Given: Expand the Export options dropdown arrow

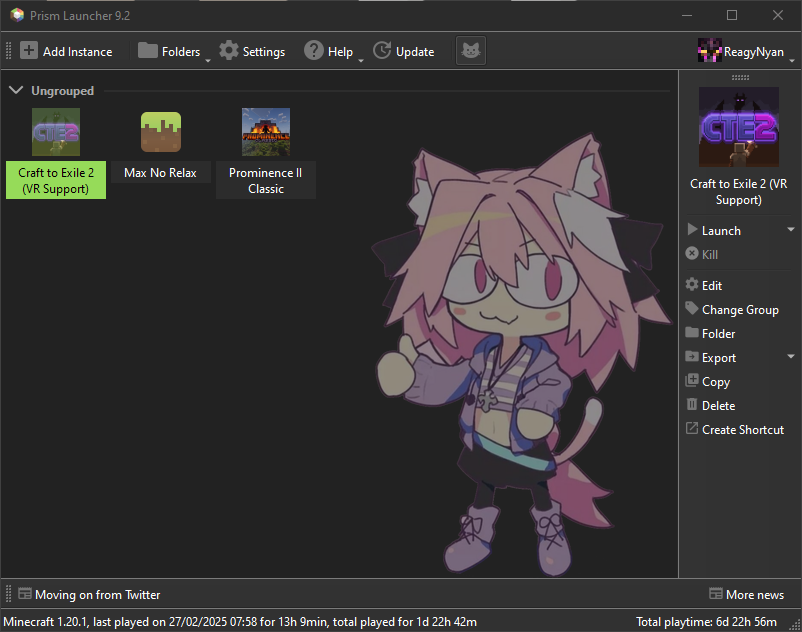Looking at the screenshot, I should tap(791, 356).
